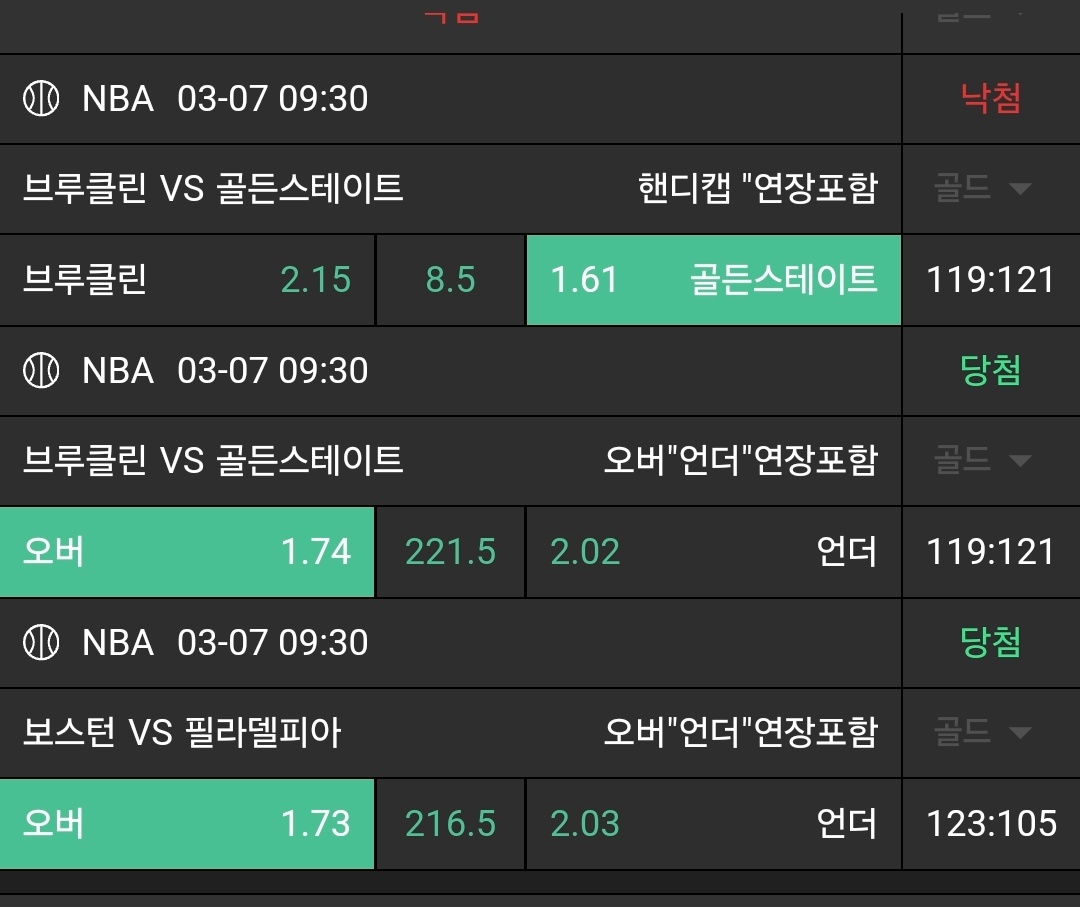Click the 8.5 handicap line value

[x=450, y=280]
